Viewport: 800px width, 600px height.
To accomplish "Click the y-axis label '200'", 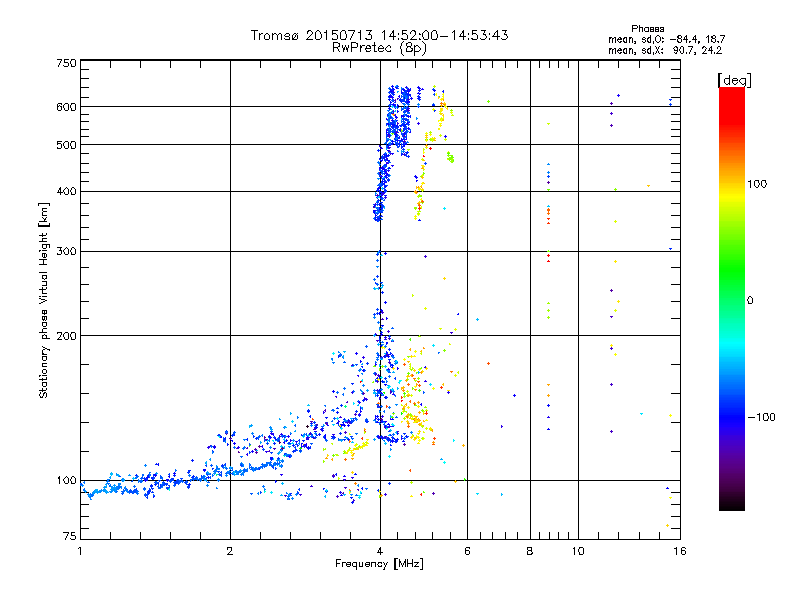I will coord(66,336).
